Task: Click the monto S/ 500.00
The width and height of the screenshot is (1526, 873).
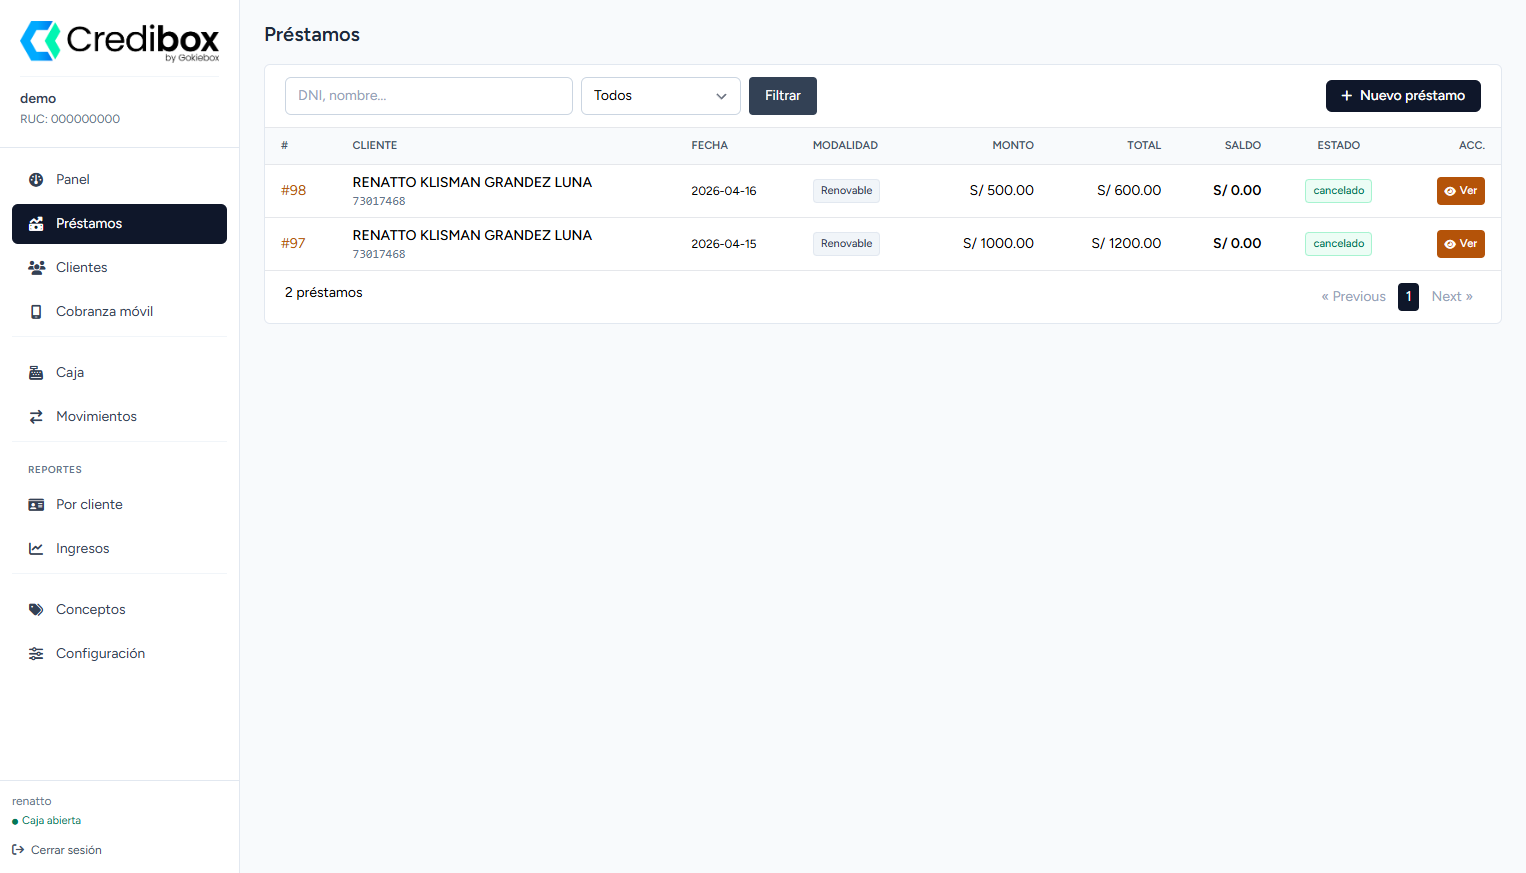Action: 1002,191
